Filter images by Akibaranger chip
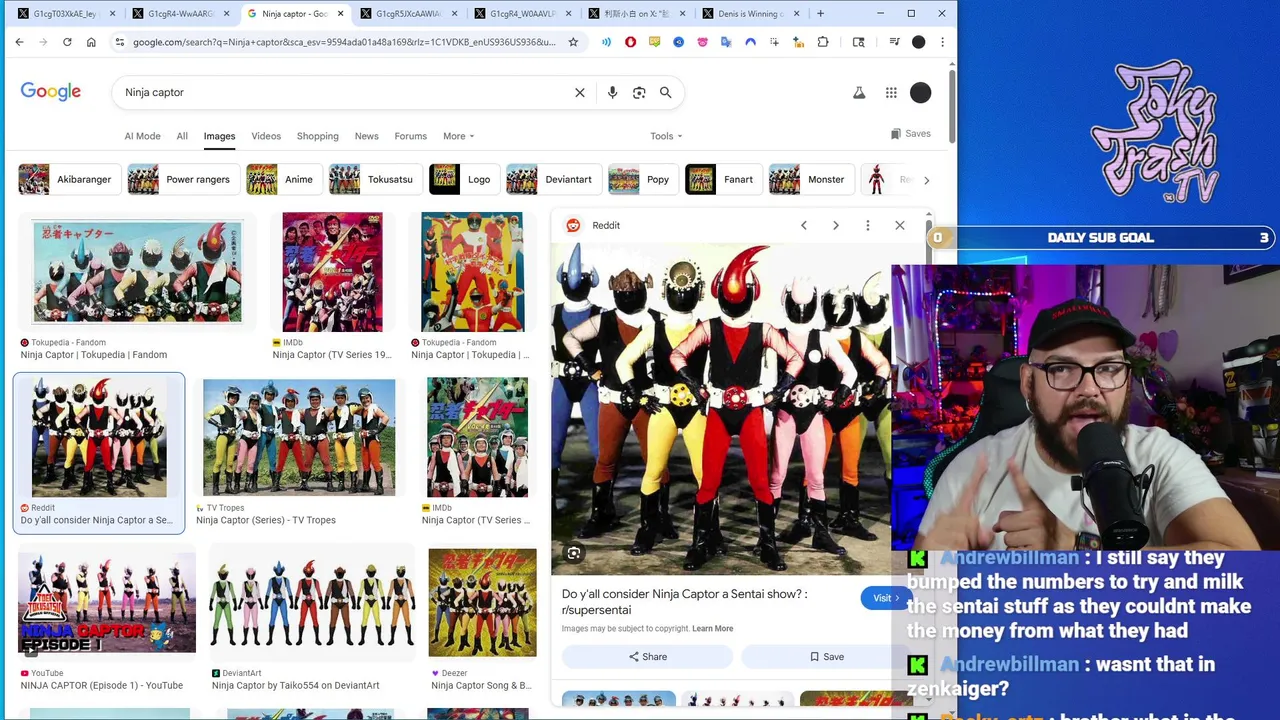 point(69,179)
